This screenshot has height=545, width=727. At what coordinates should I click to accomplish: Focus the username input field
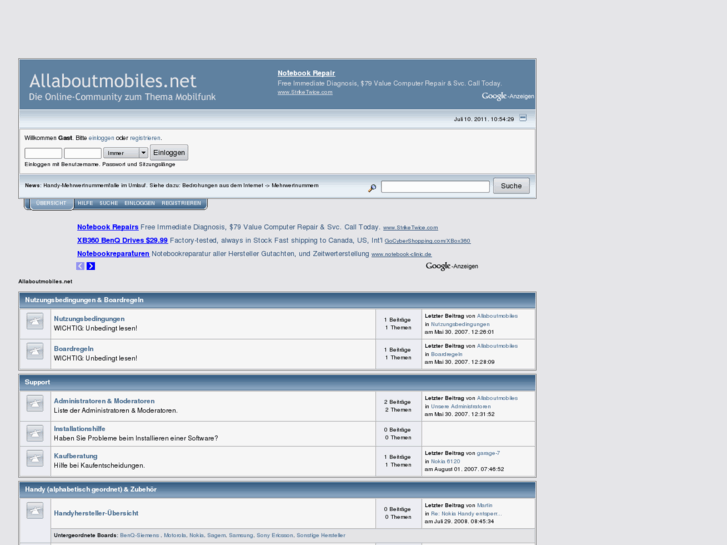[x=43, y=153]
